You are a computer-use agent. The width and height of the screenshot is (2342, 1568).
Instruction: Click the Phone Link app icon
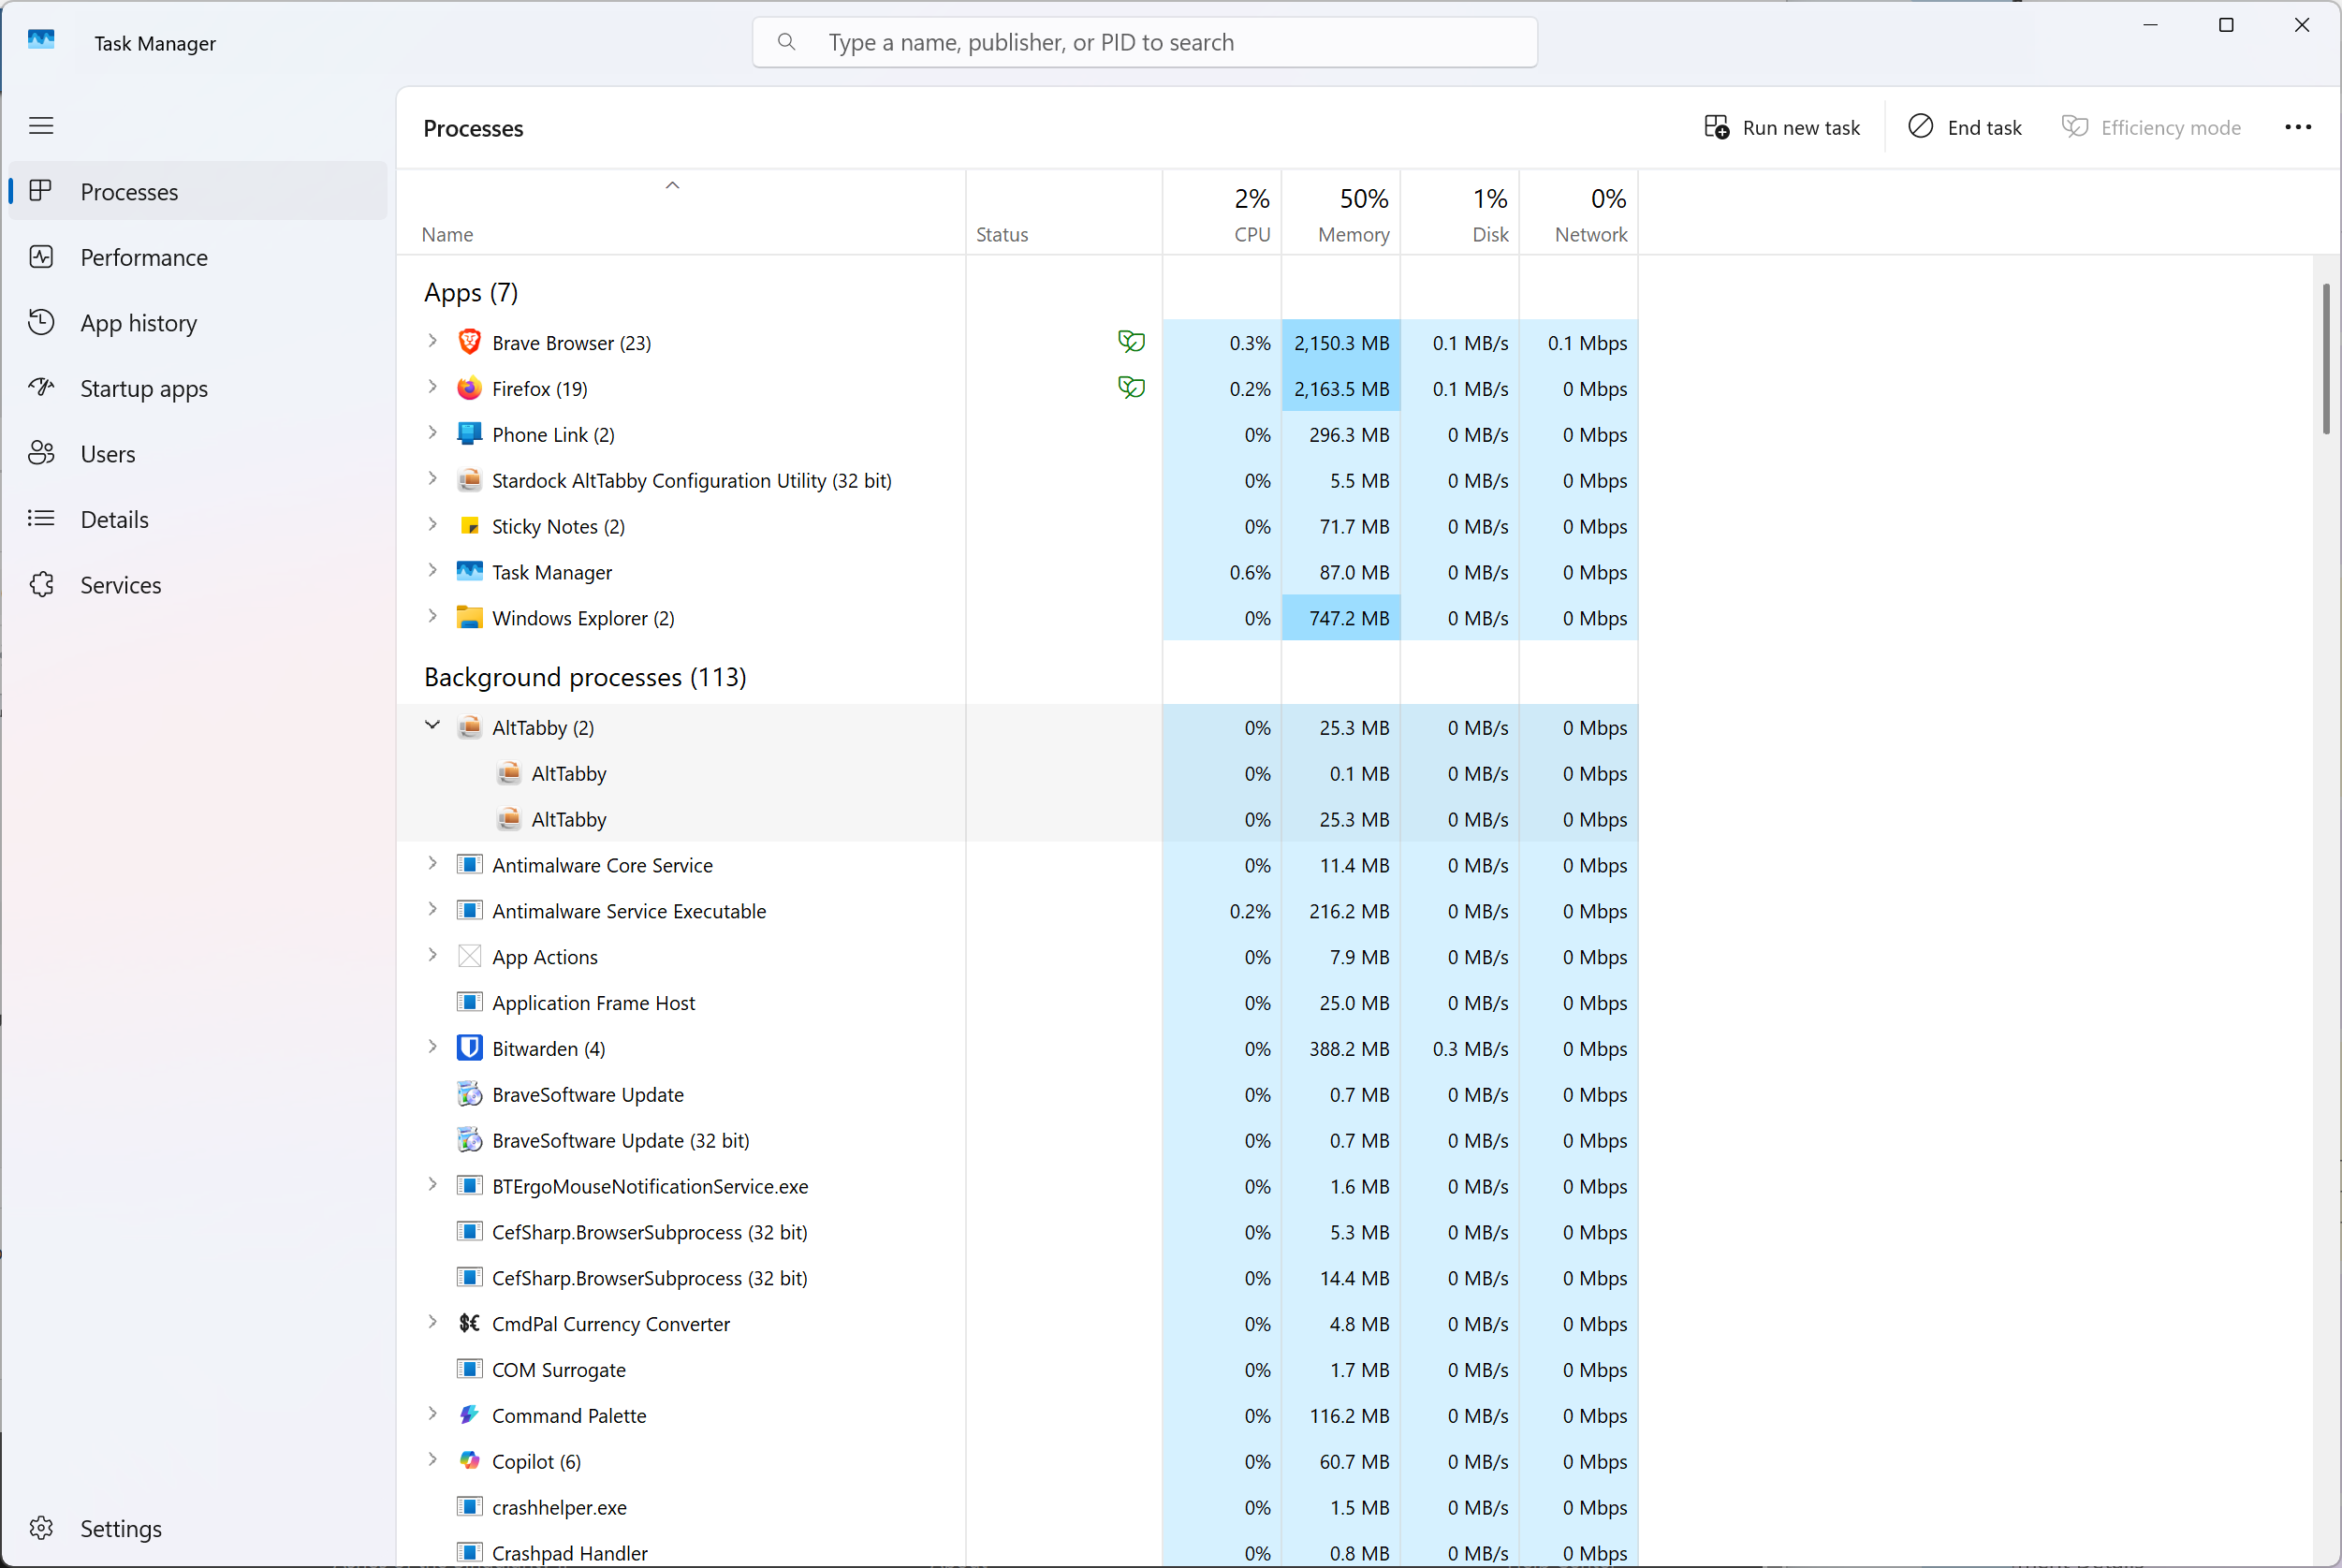click(469, 434)
